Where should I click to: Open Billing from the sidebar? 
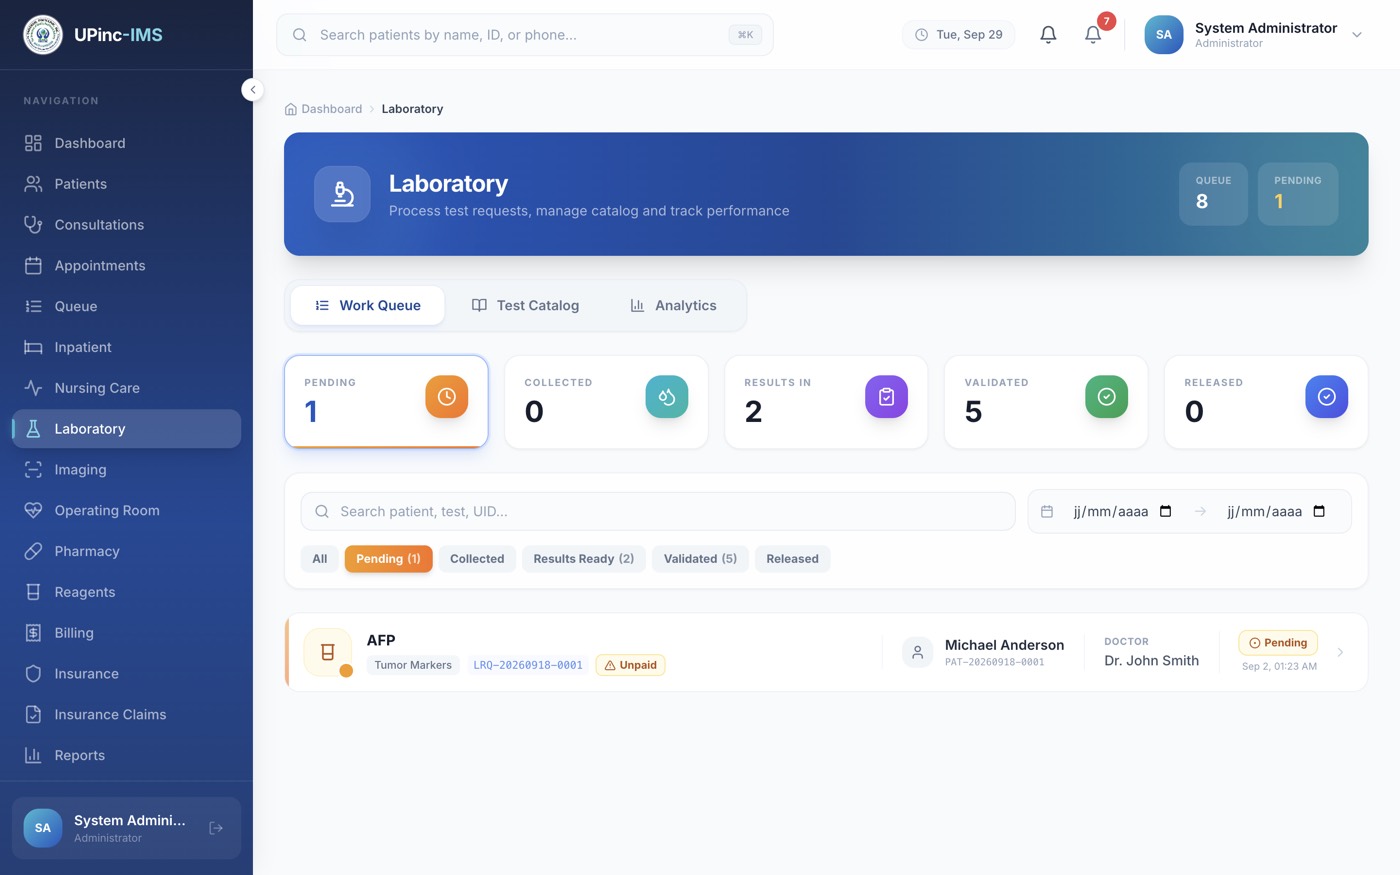126,633
